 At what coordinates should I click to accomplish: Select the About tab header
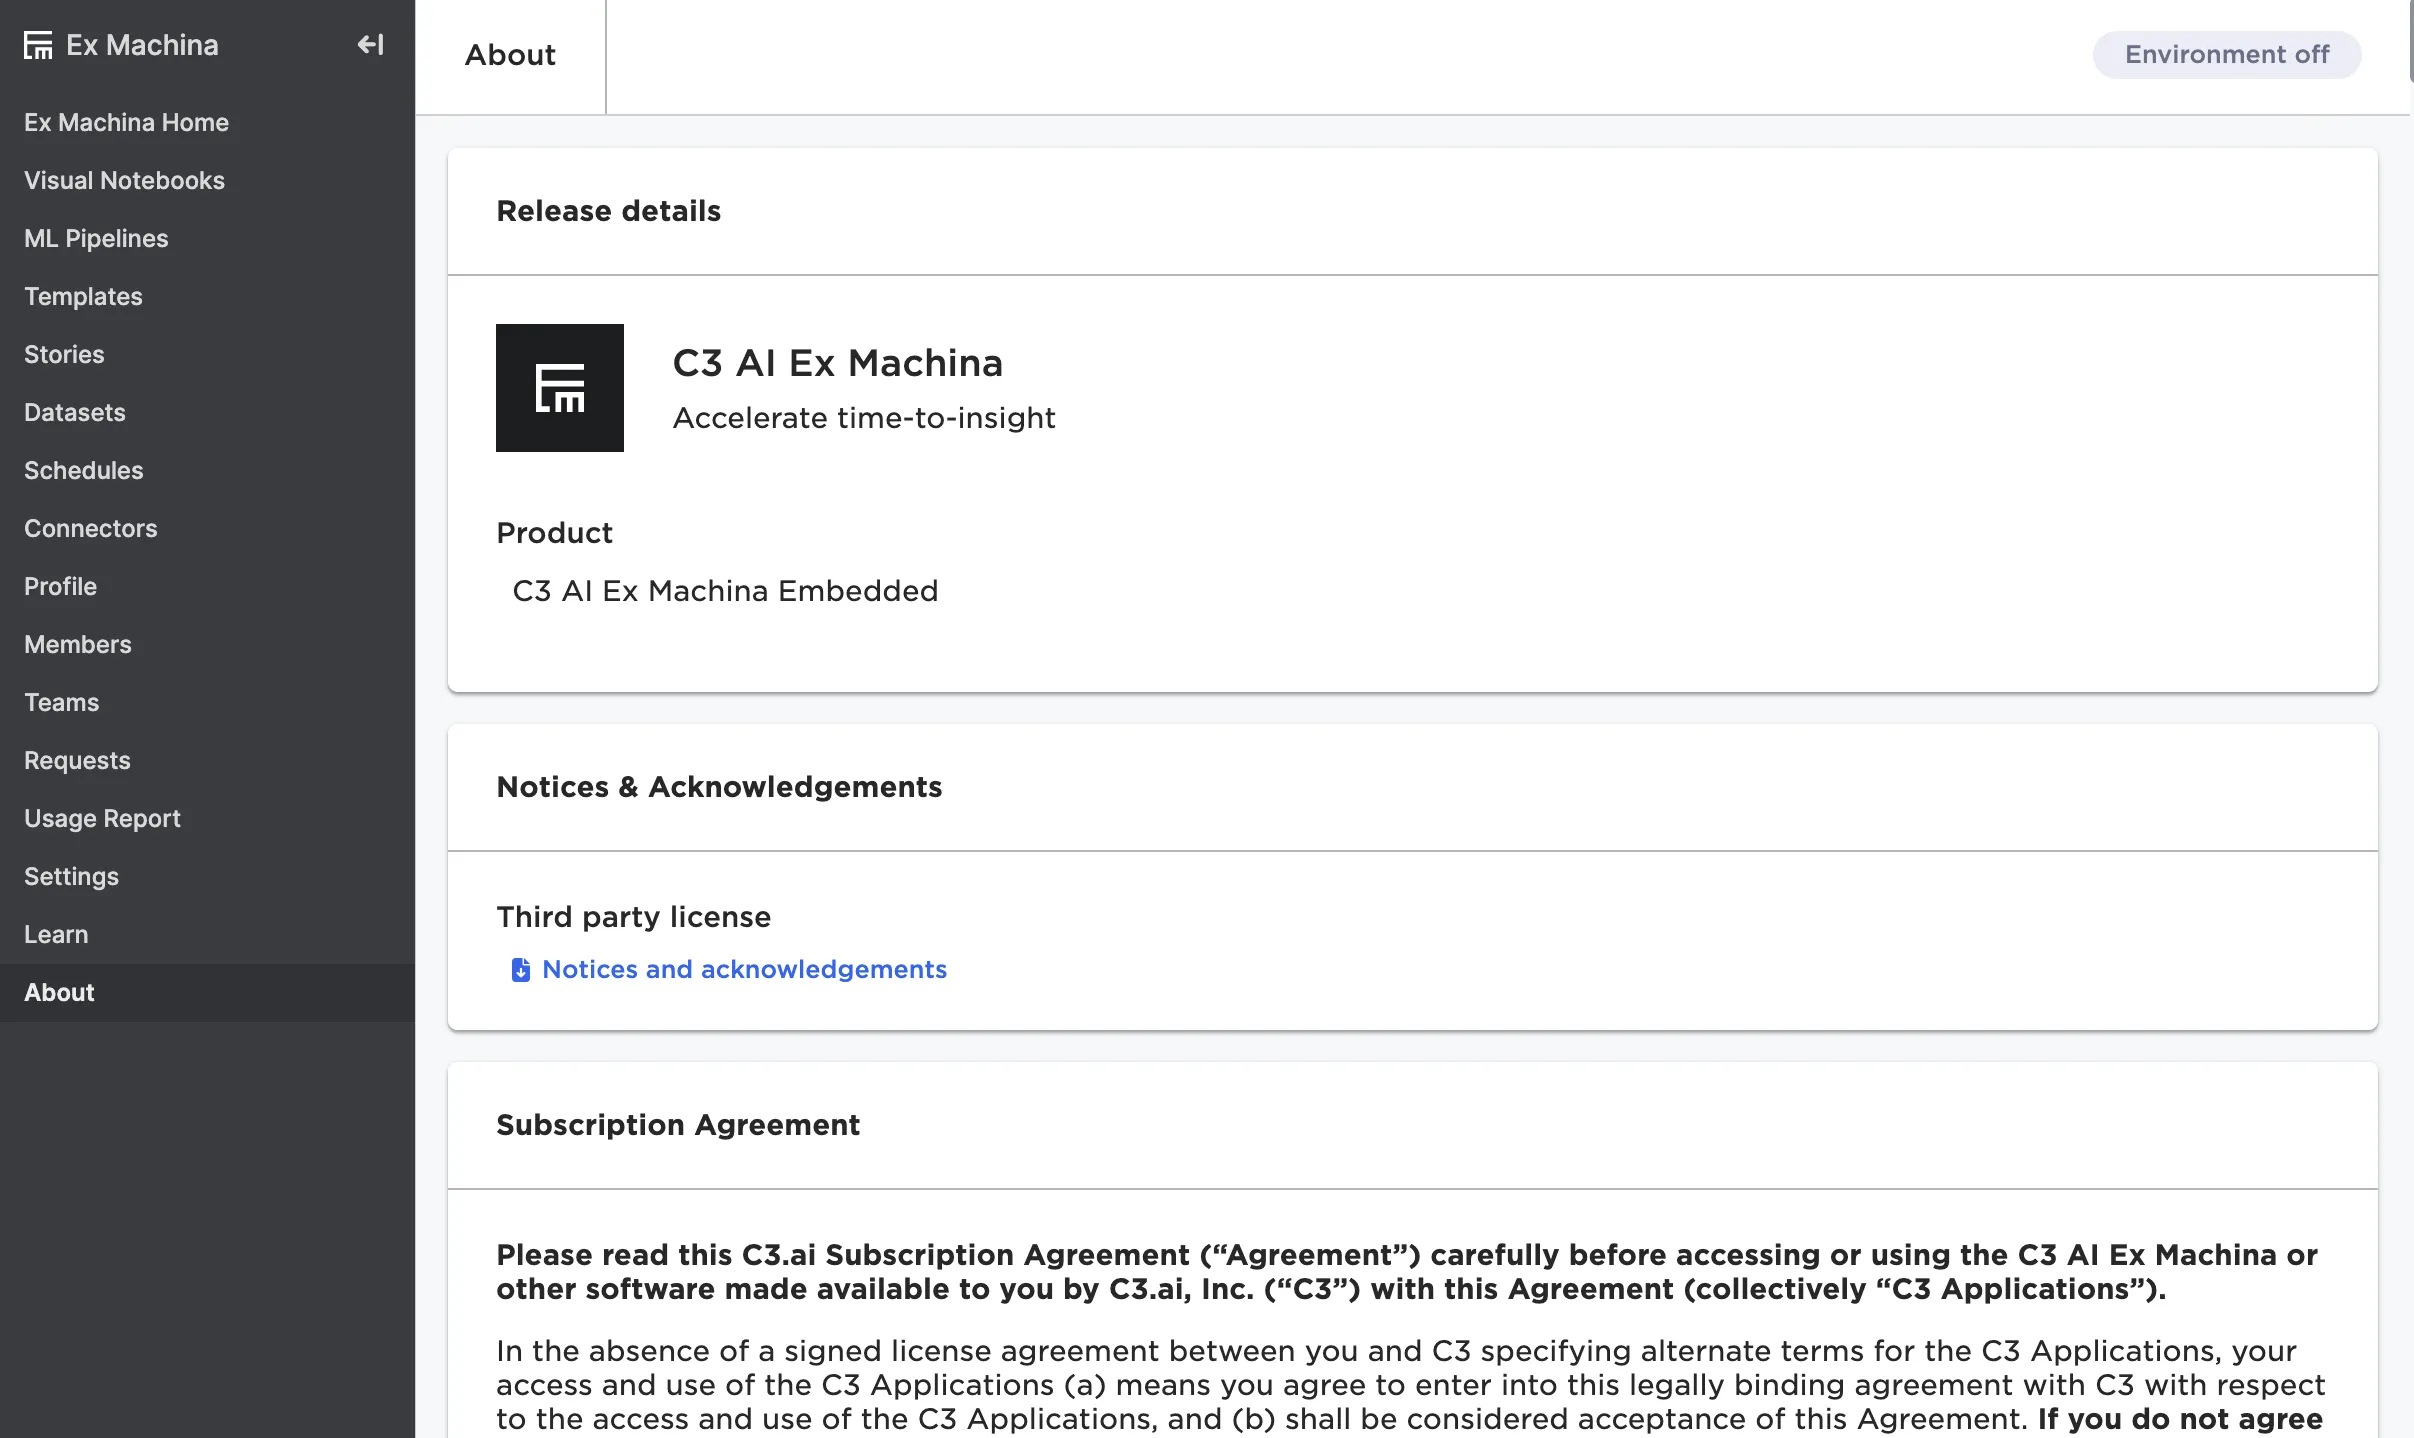pyautogui.click(x=510, y=55)
